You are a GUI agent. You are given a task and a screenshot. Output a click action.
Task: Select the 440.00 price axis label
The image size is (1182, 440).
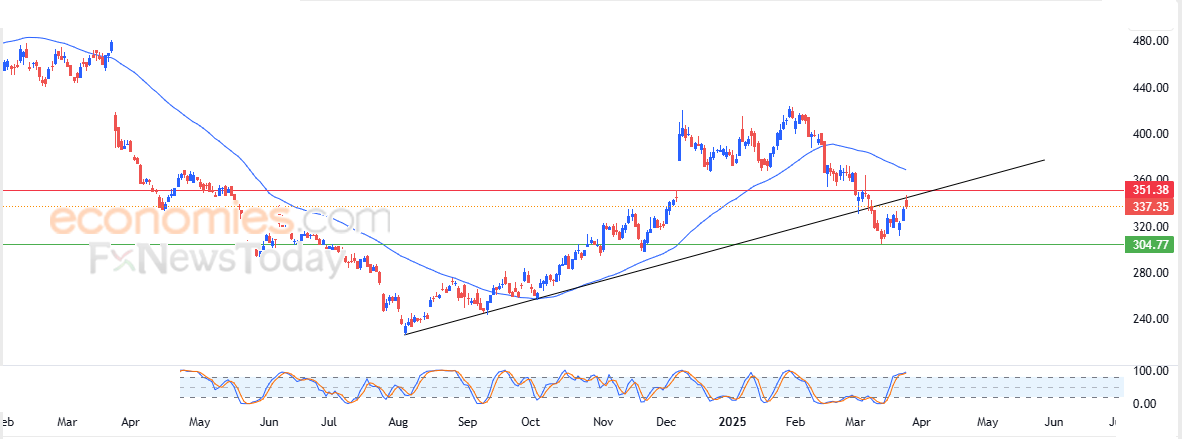[x=1151, y=88]
